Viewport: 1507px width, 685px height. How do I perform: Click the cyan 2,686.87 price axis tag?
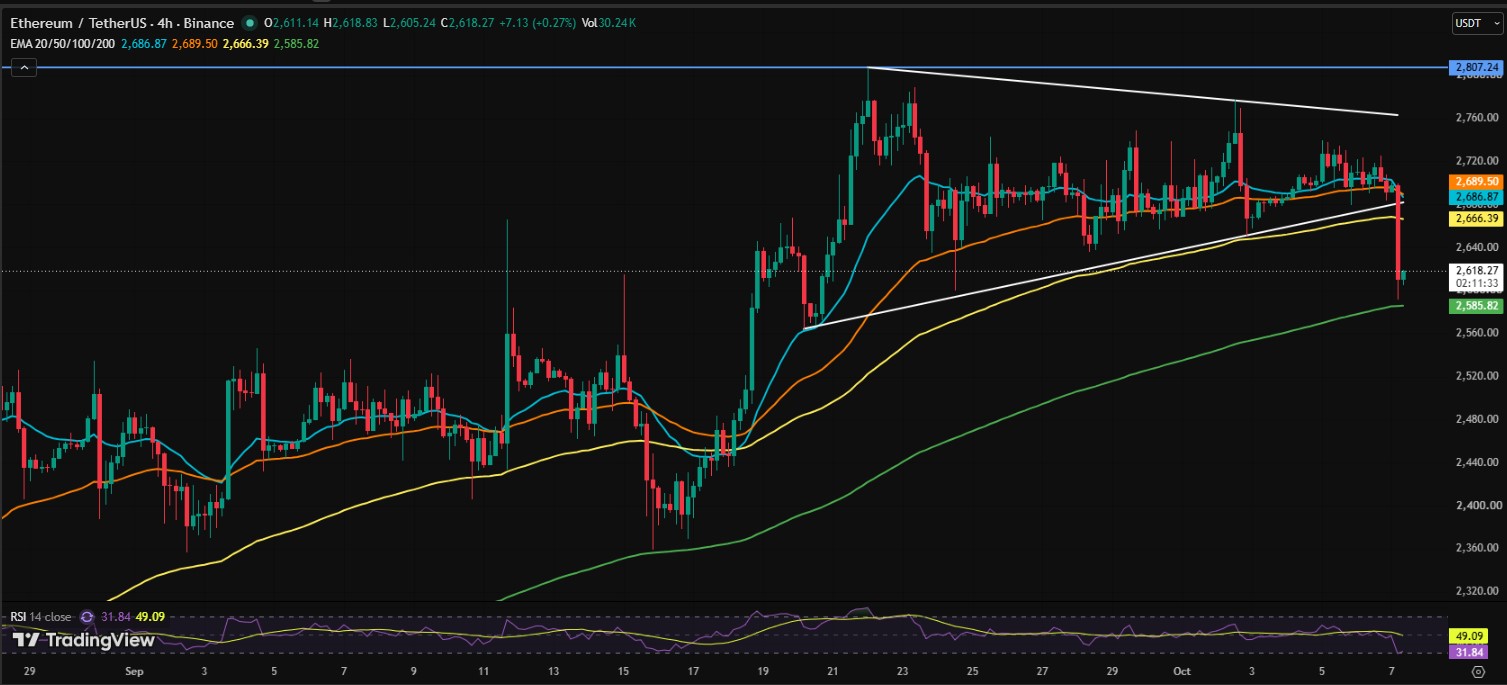click(x=1476, y=197)
